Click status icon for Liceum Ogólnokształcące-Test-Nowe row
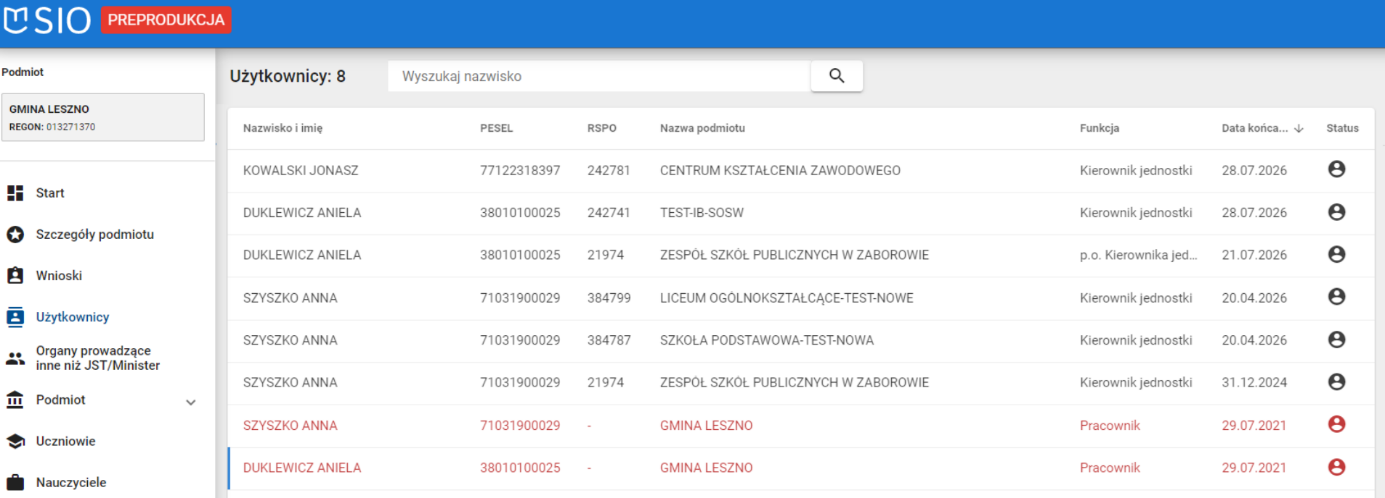 point(1336,297)
